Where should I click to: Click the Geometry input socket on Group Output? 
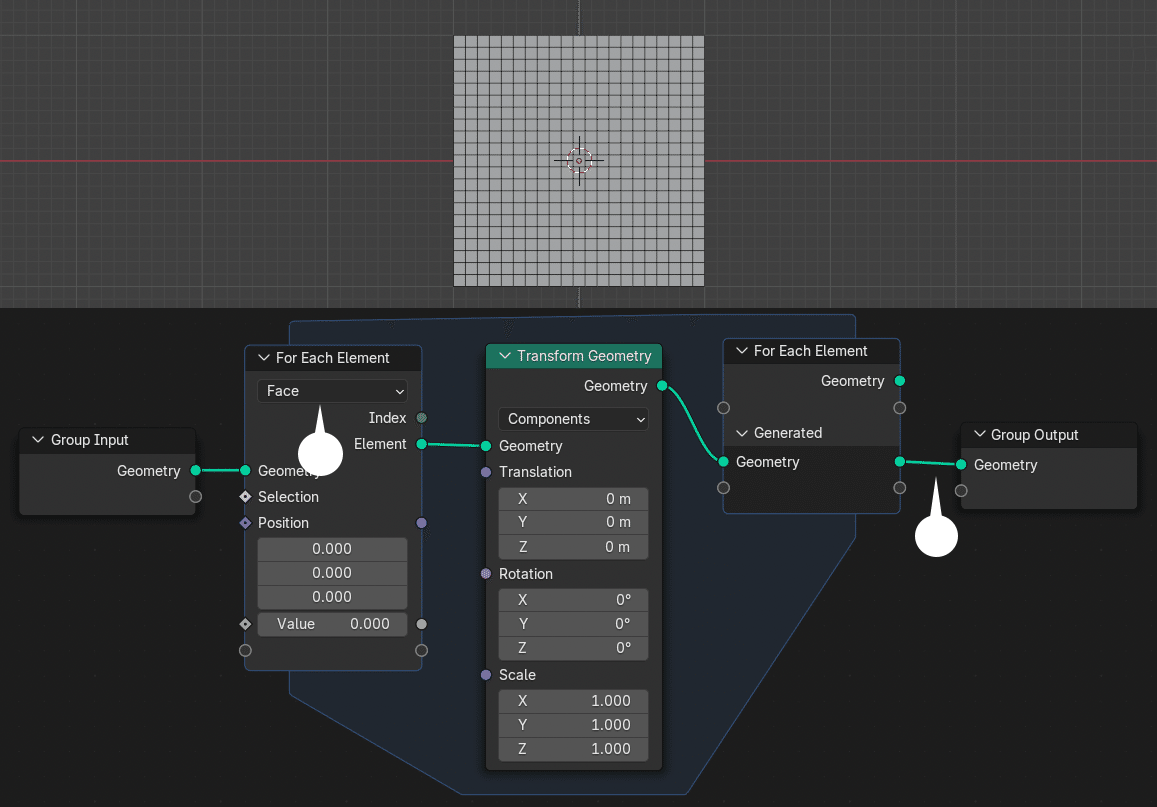pos(961,464)
